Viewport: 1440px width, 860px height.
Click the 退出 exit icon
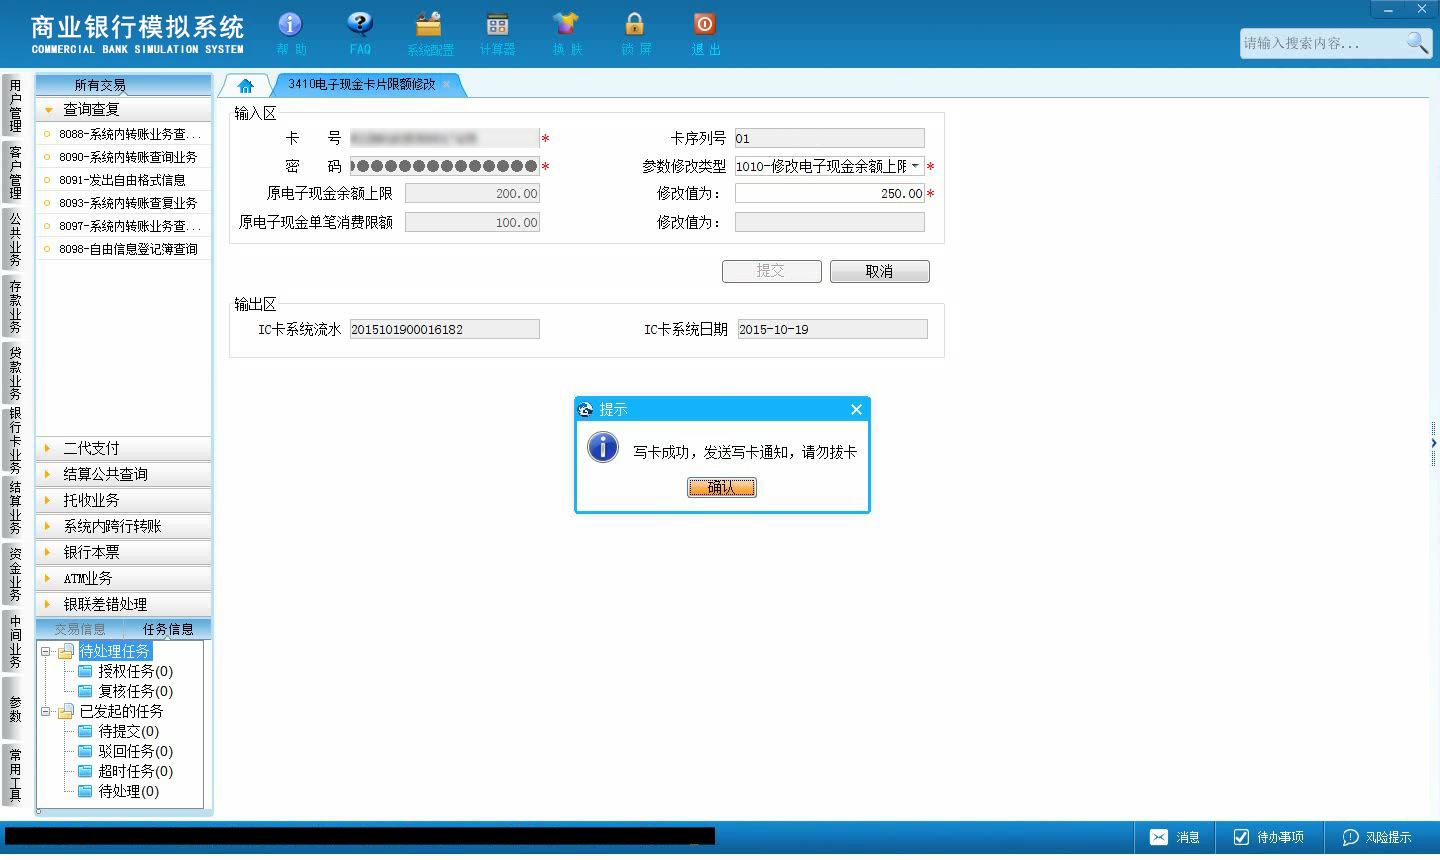[704, 24]
